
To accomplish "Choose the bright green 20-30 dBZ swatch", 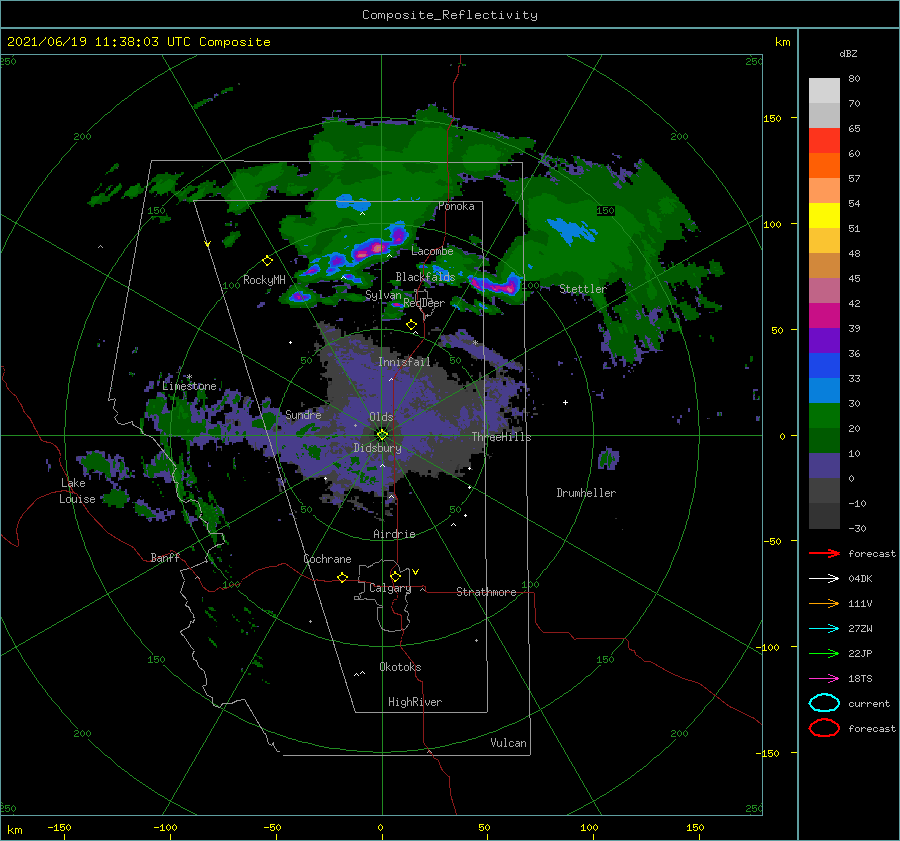I will [x=824, y=416].
